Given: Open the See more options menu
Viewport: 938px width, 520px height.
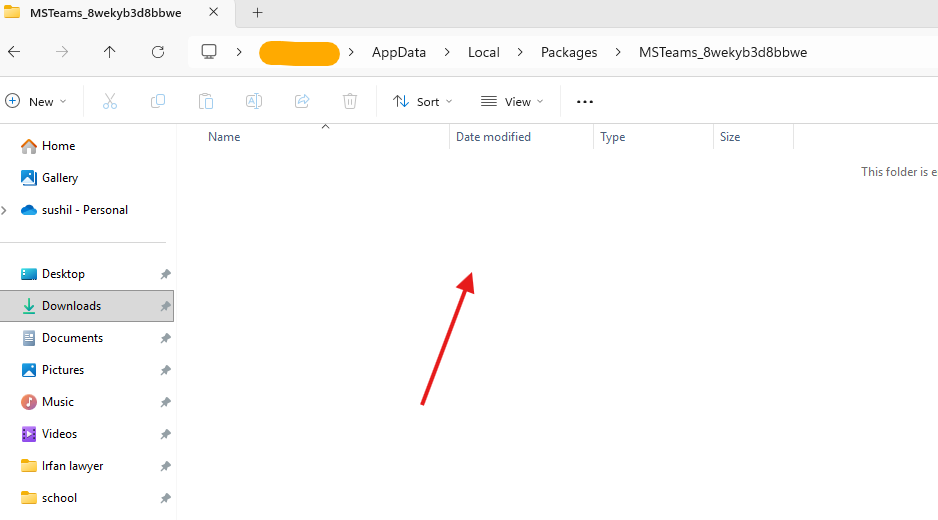Looking at the screenshot, I should (585, 101).
